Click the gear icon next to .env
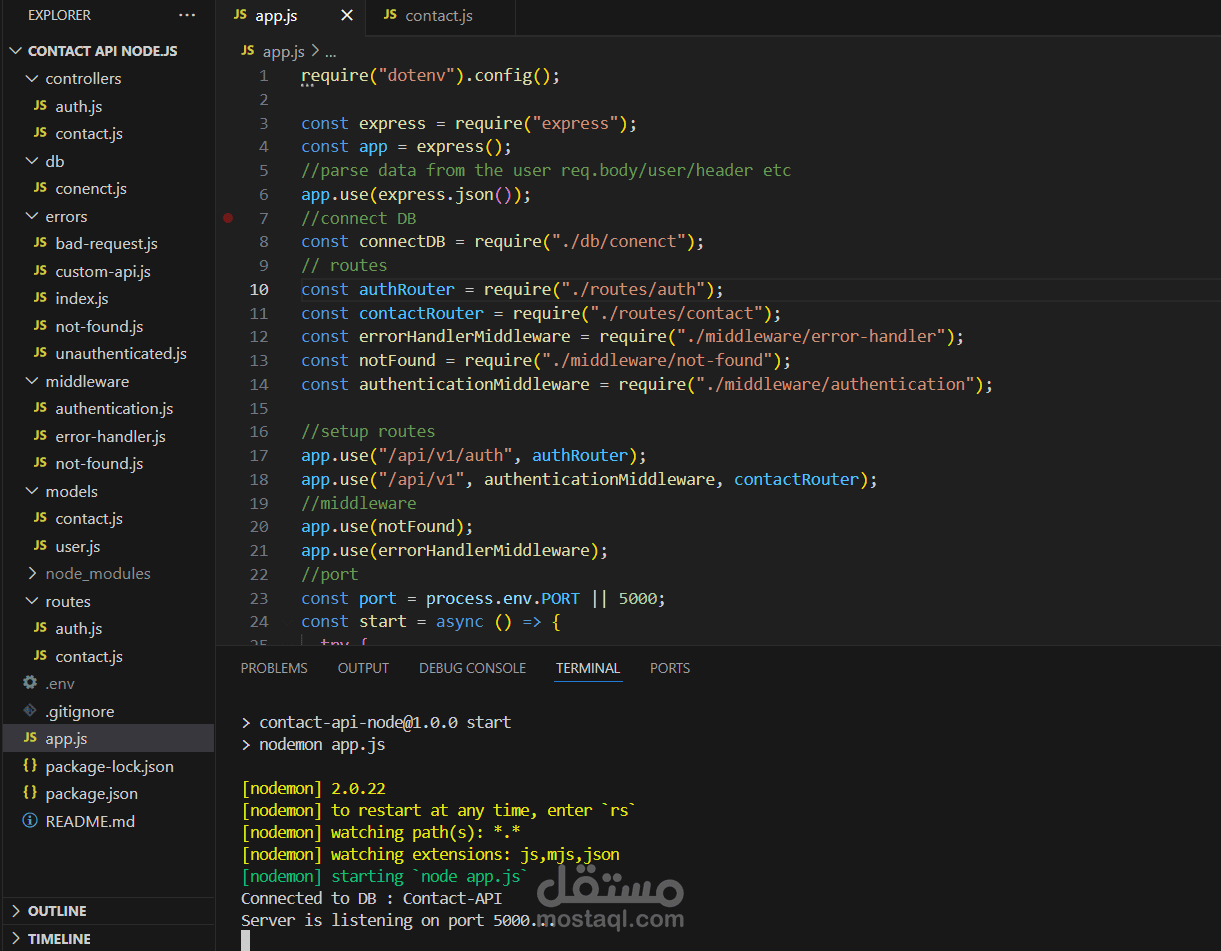 (x=31, y=683)
